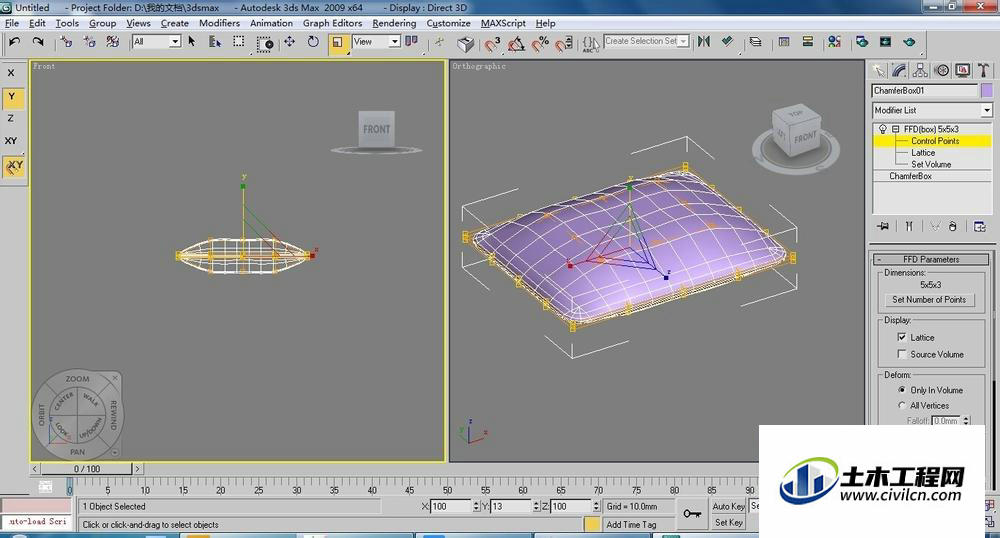The image size is (1000, 538).
Task: Switch to the Utilities hammer panel tab
Action: (x=983, y=70)
